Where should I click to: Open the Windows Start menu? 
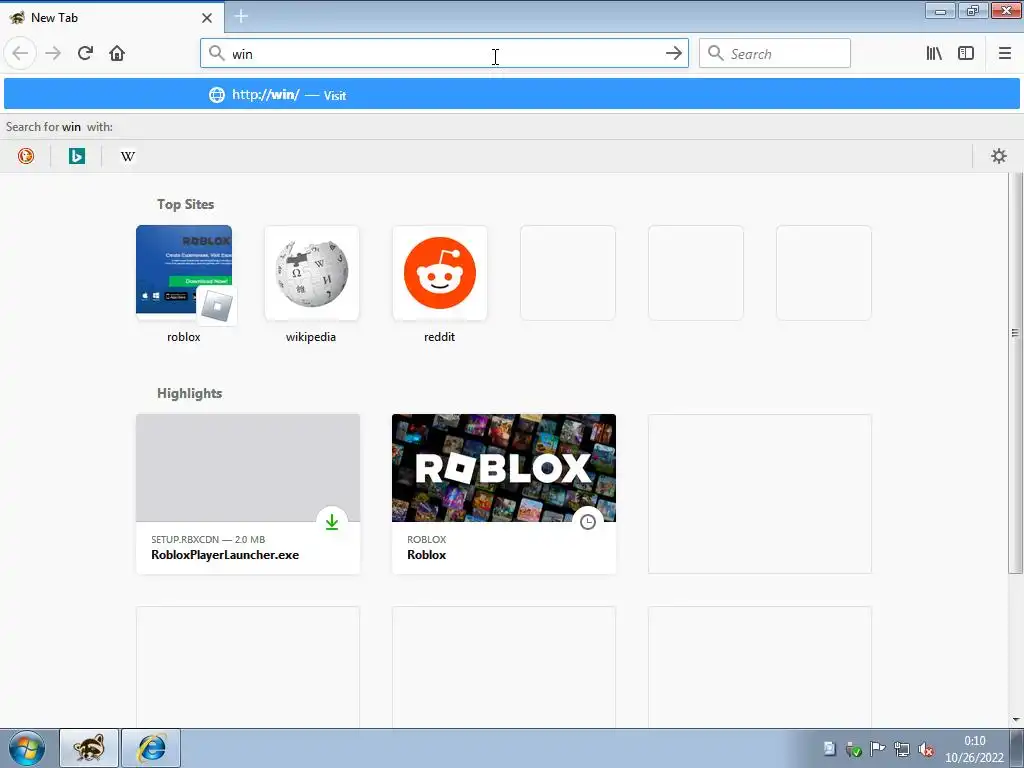(x=27, y=748)
